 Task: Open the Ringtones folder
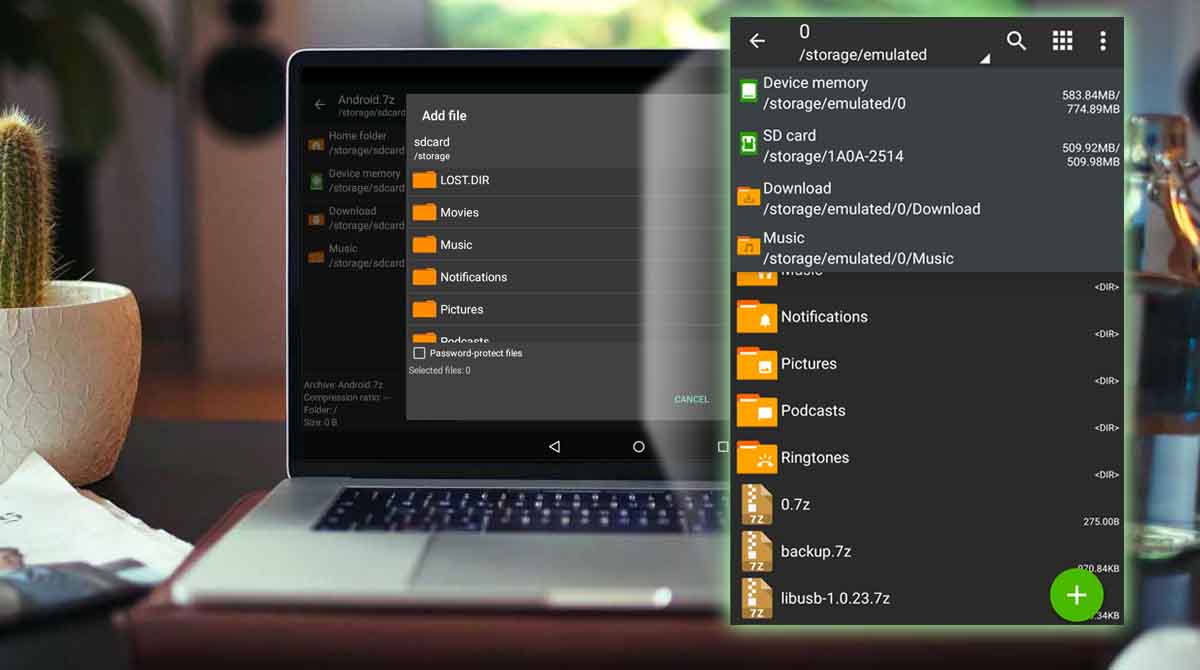pos(927,458)
